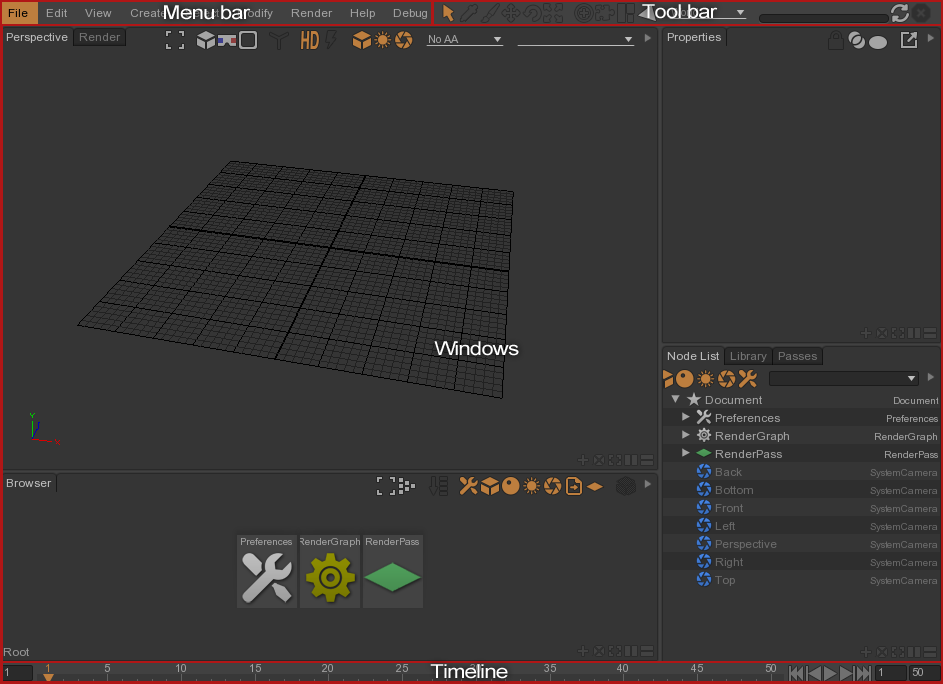Click the Render button beside Perspective

pyautogui.click(x=99, y=37)
